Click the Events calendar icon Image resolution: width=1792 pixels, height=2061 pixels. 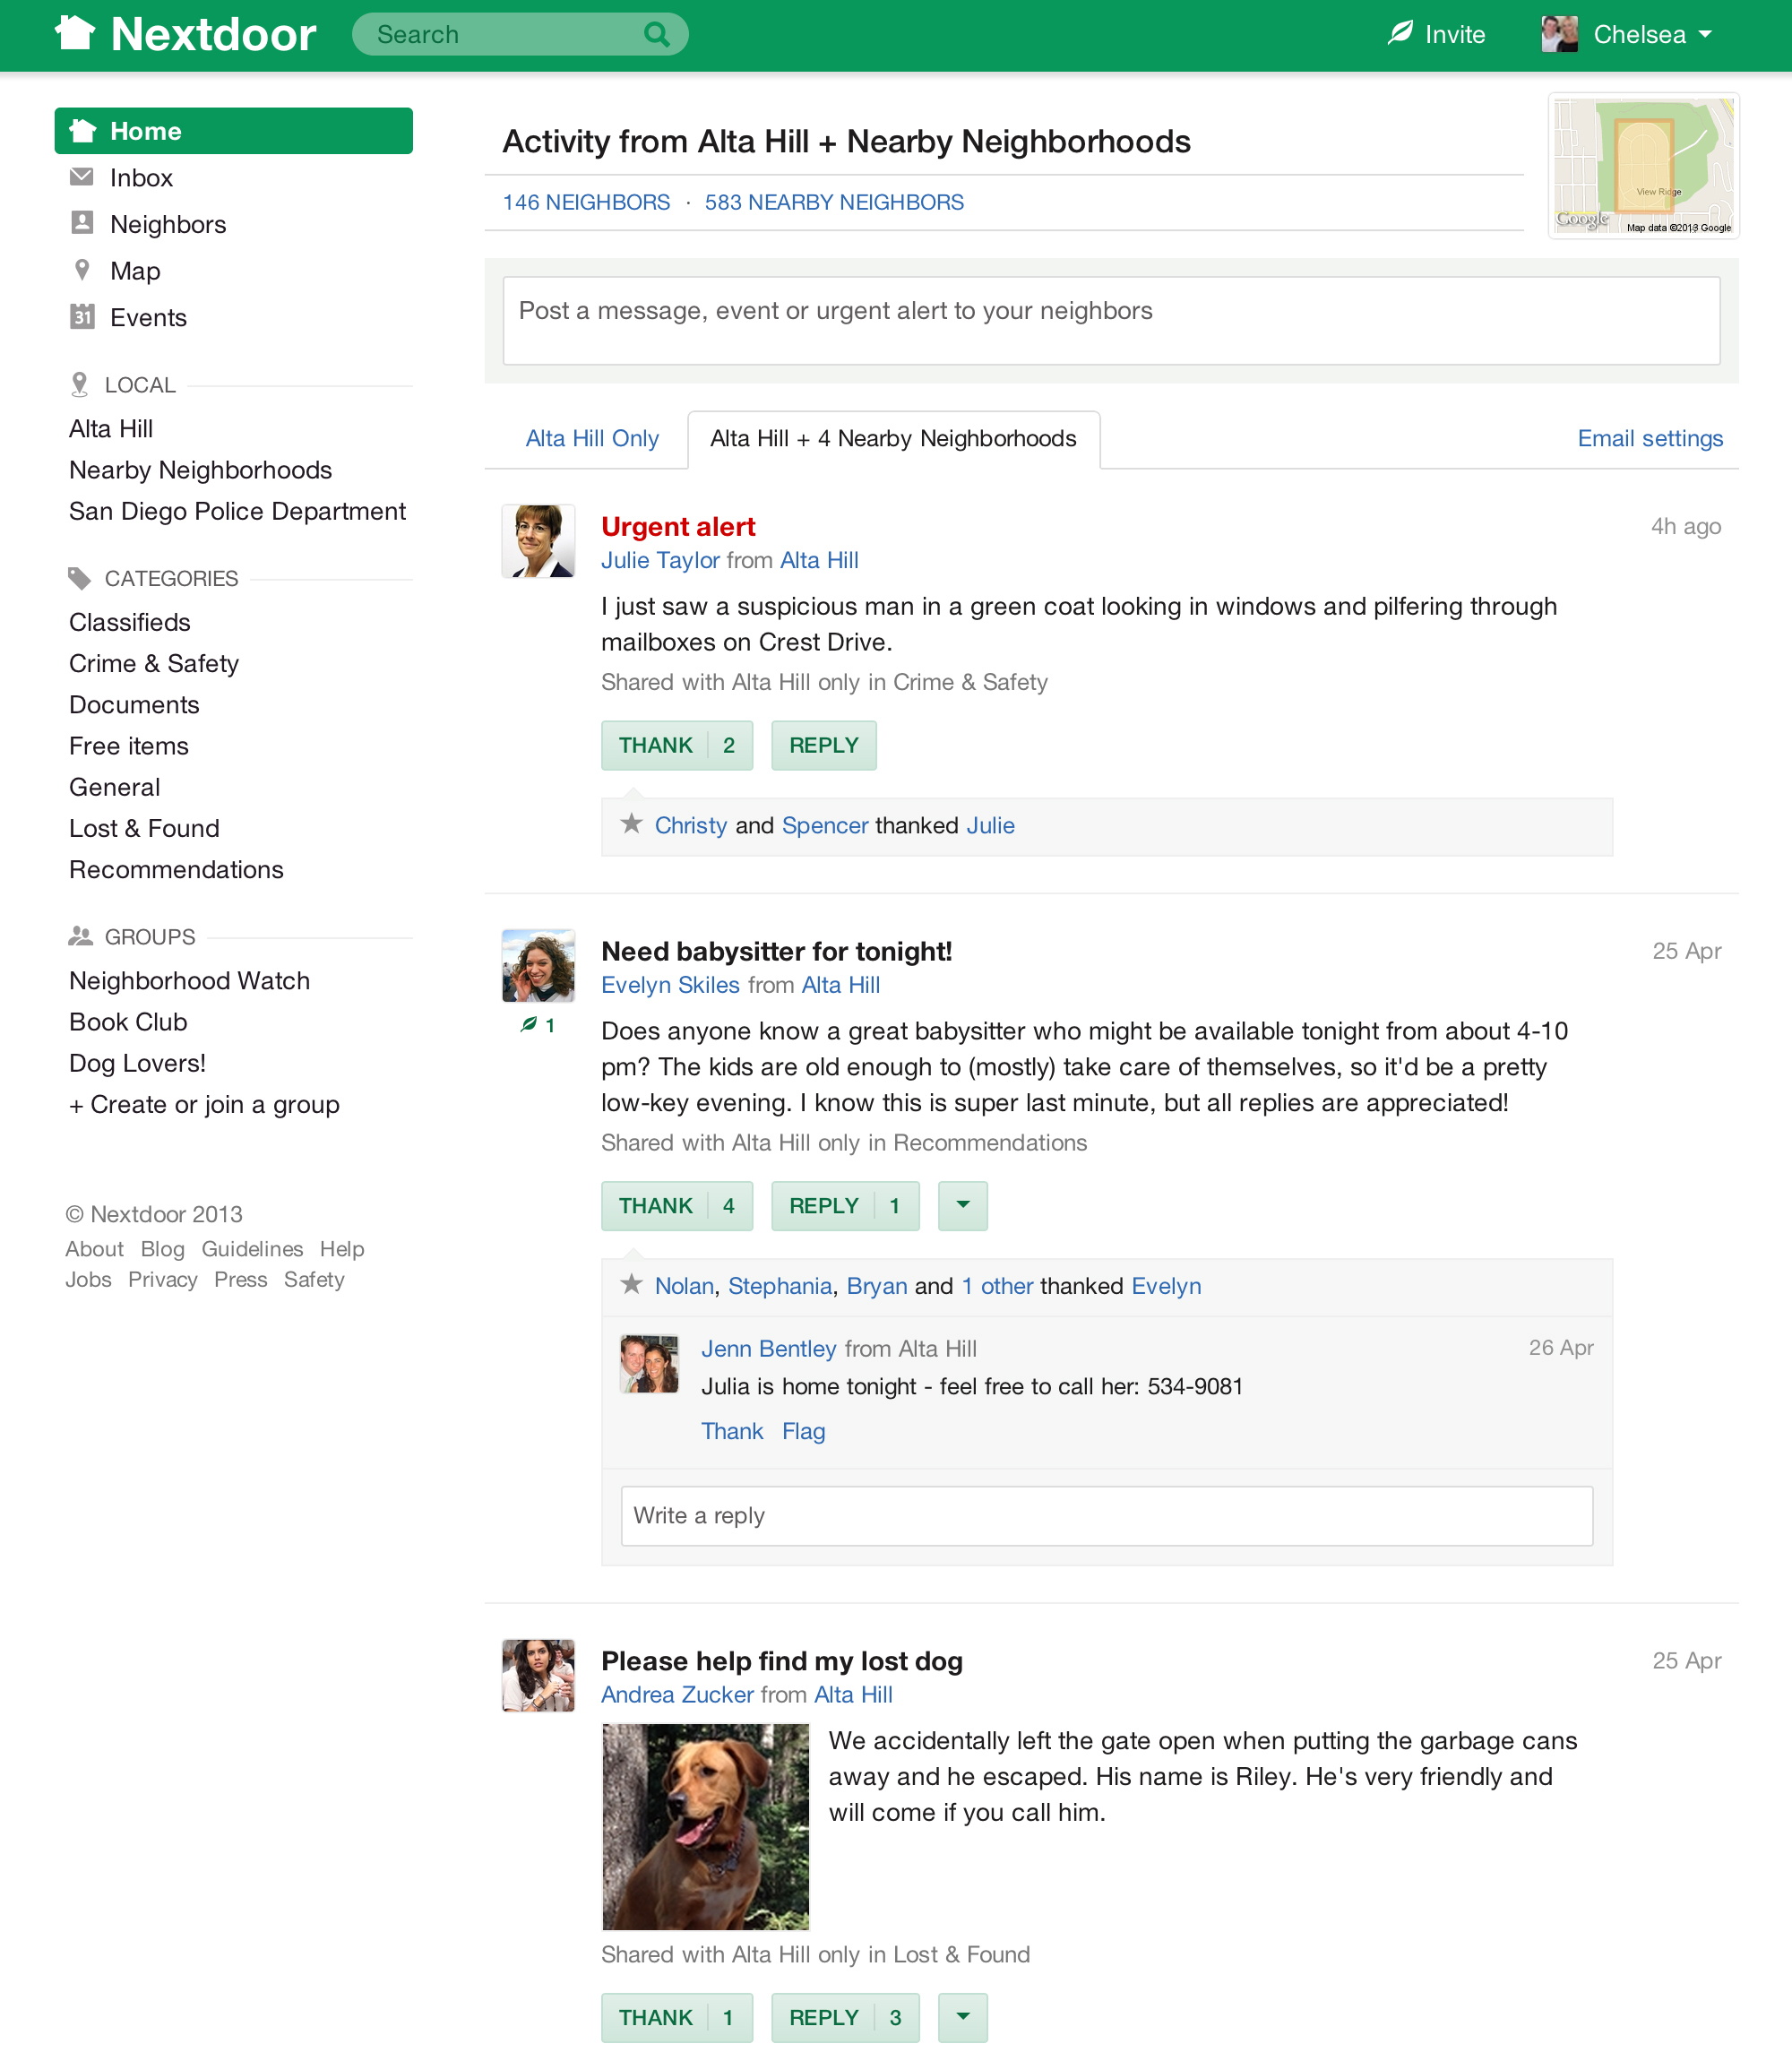point(82,317)
